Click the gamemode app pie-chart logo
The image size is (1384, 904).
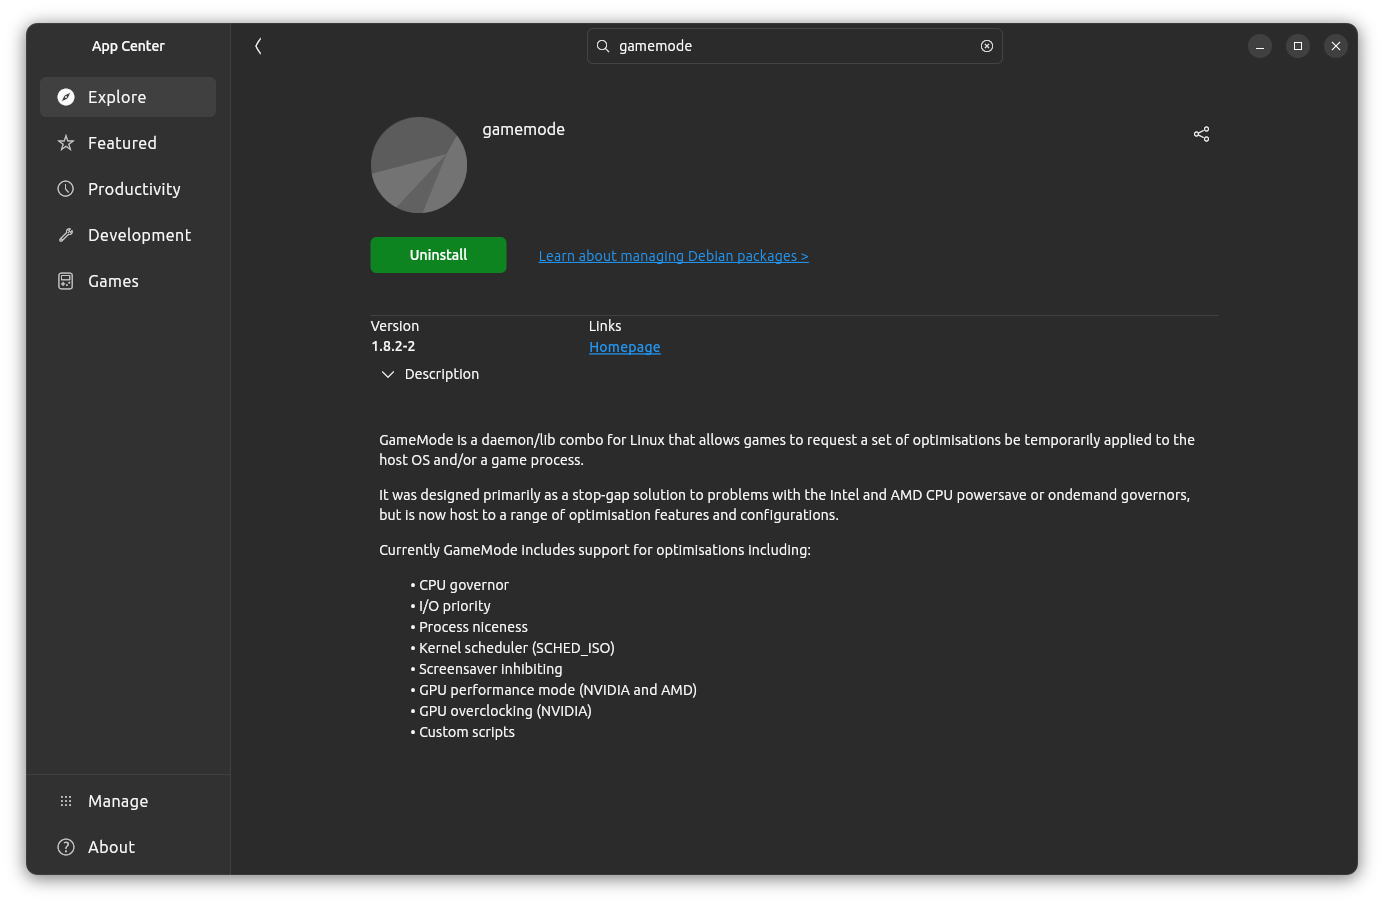[419, 164]
